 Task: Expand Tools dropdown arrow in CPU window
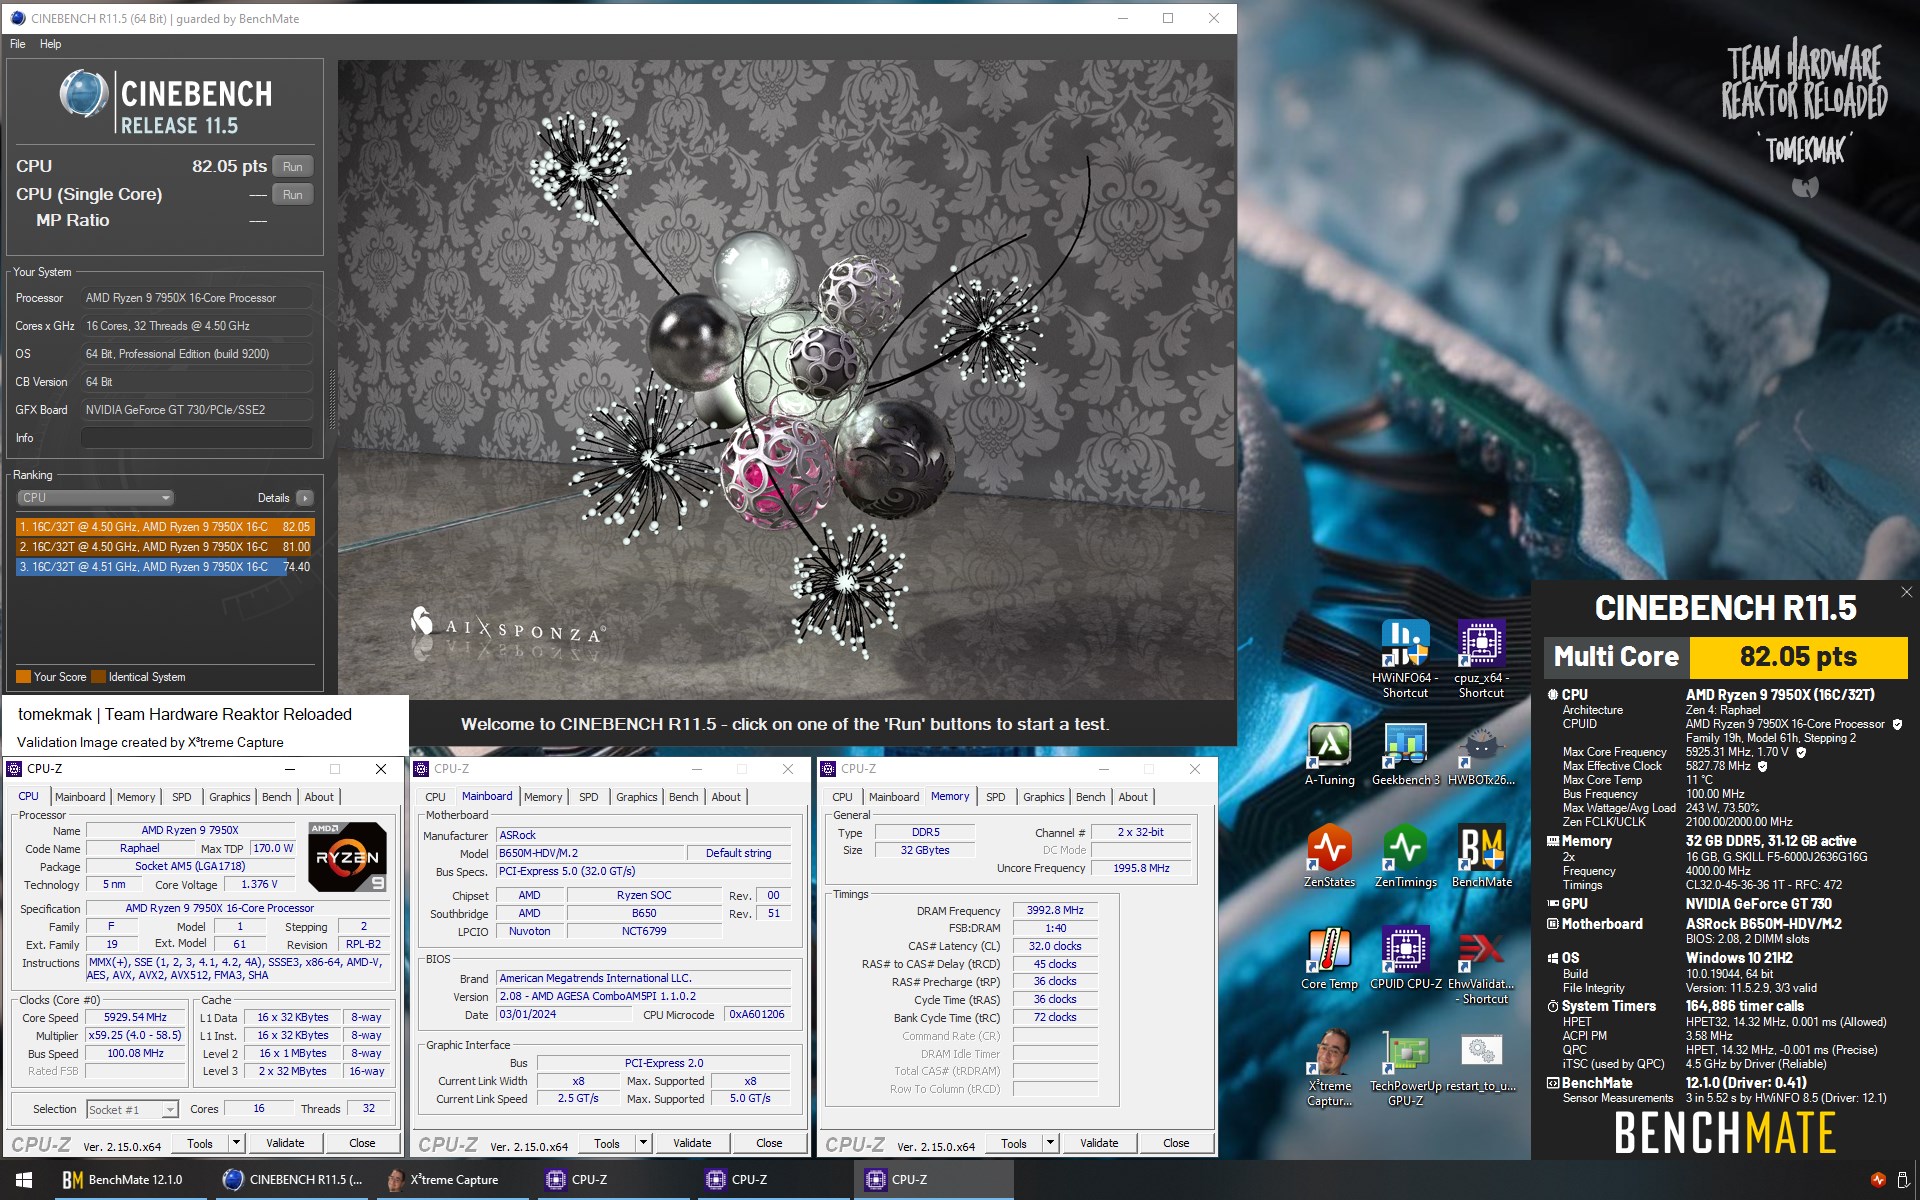[x=237, y=1143]
